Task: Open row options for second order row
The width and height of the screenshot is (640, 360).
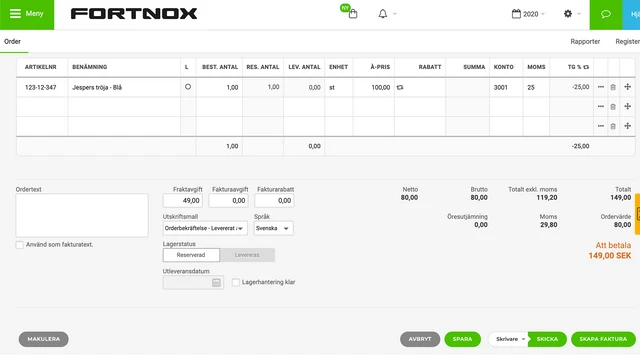Action: [600, 107]
